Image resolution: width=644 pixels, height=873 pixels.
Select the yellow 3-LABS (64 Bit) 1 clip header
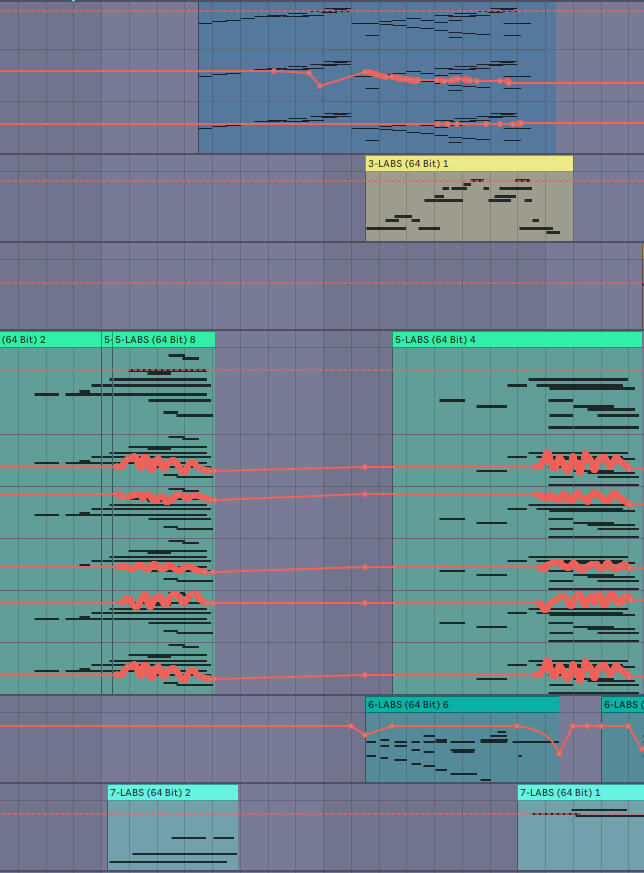tap(468, 163)
